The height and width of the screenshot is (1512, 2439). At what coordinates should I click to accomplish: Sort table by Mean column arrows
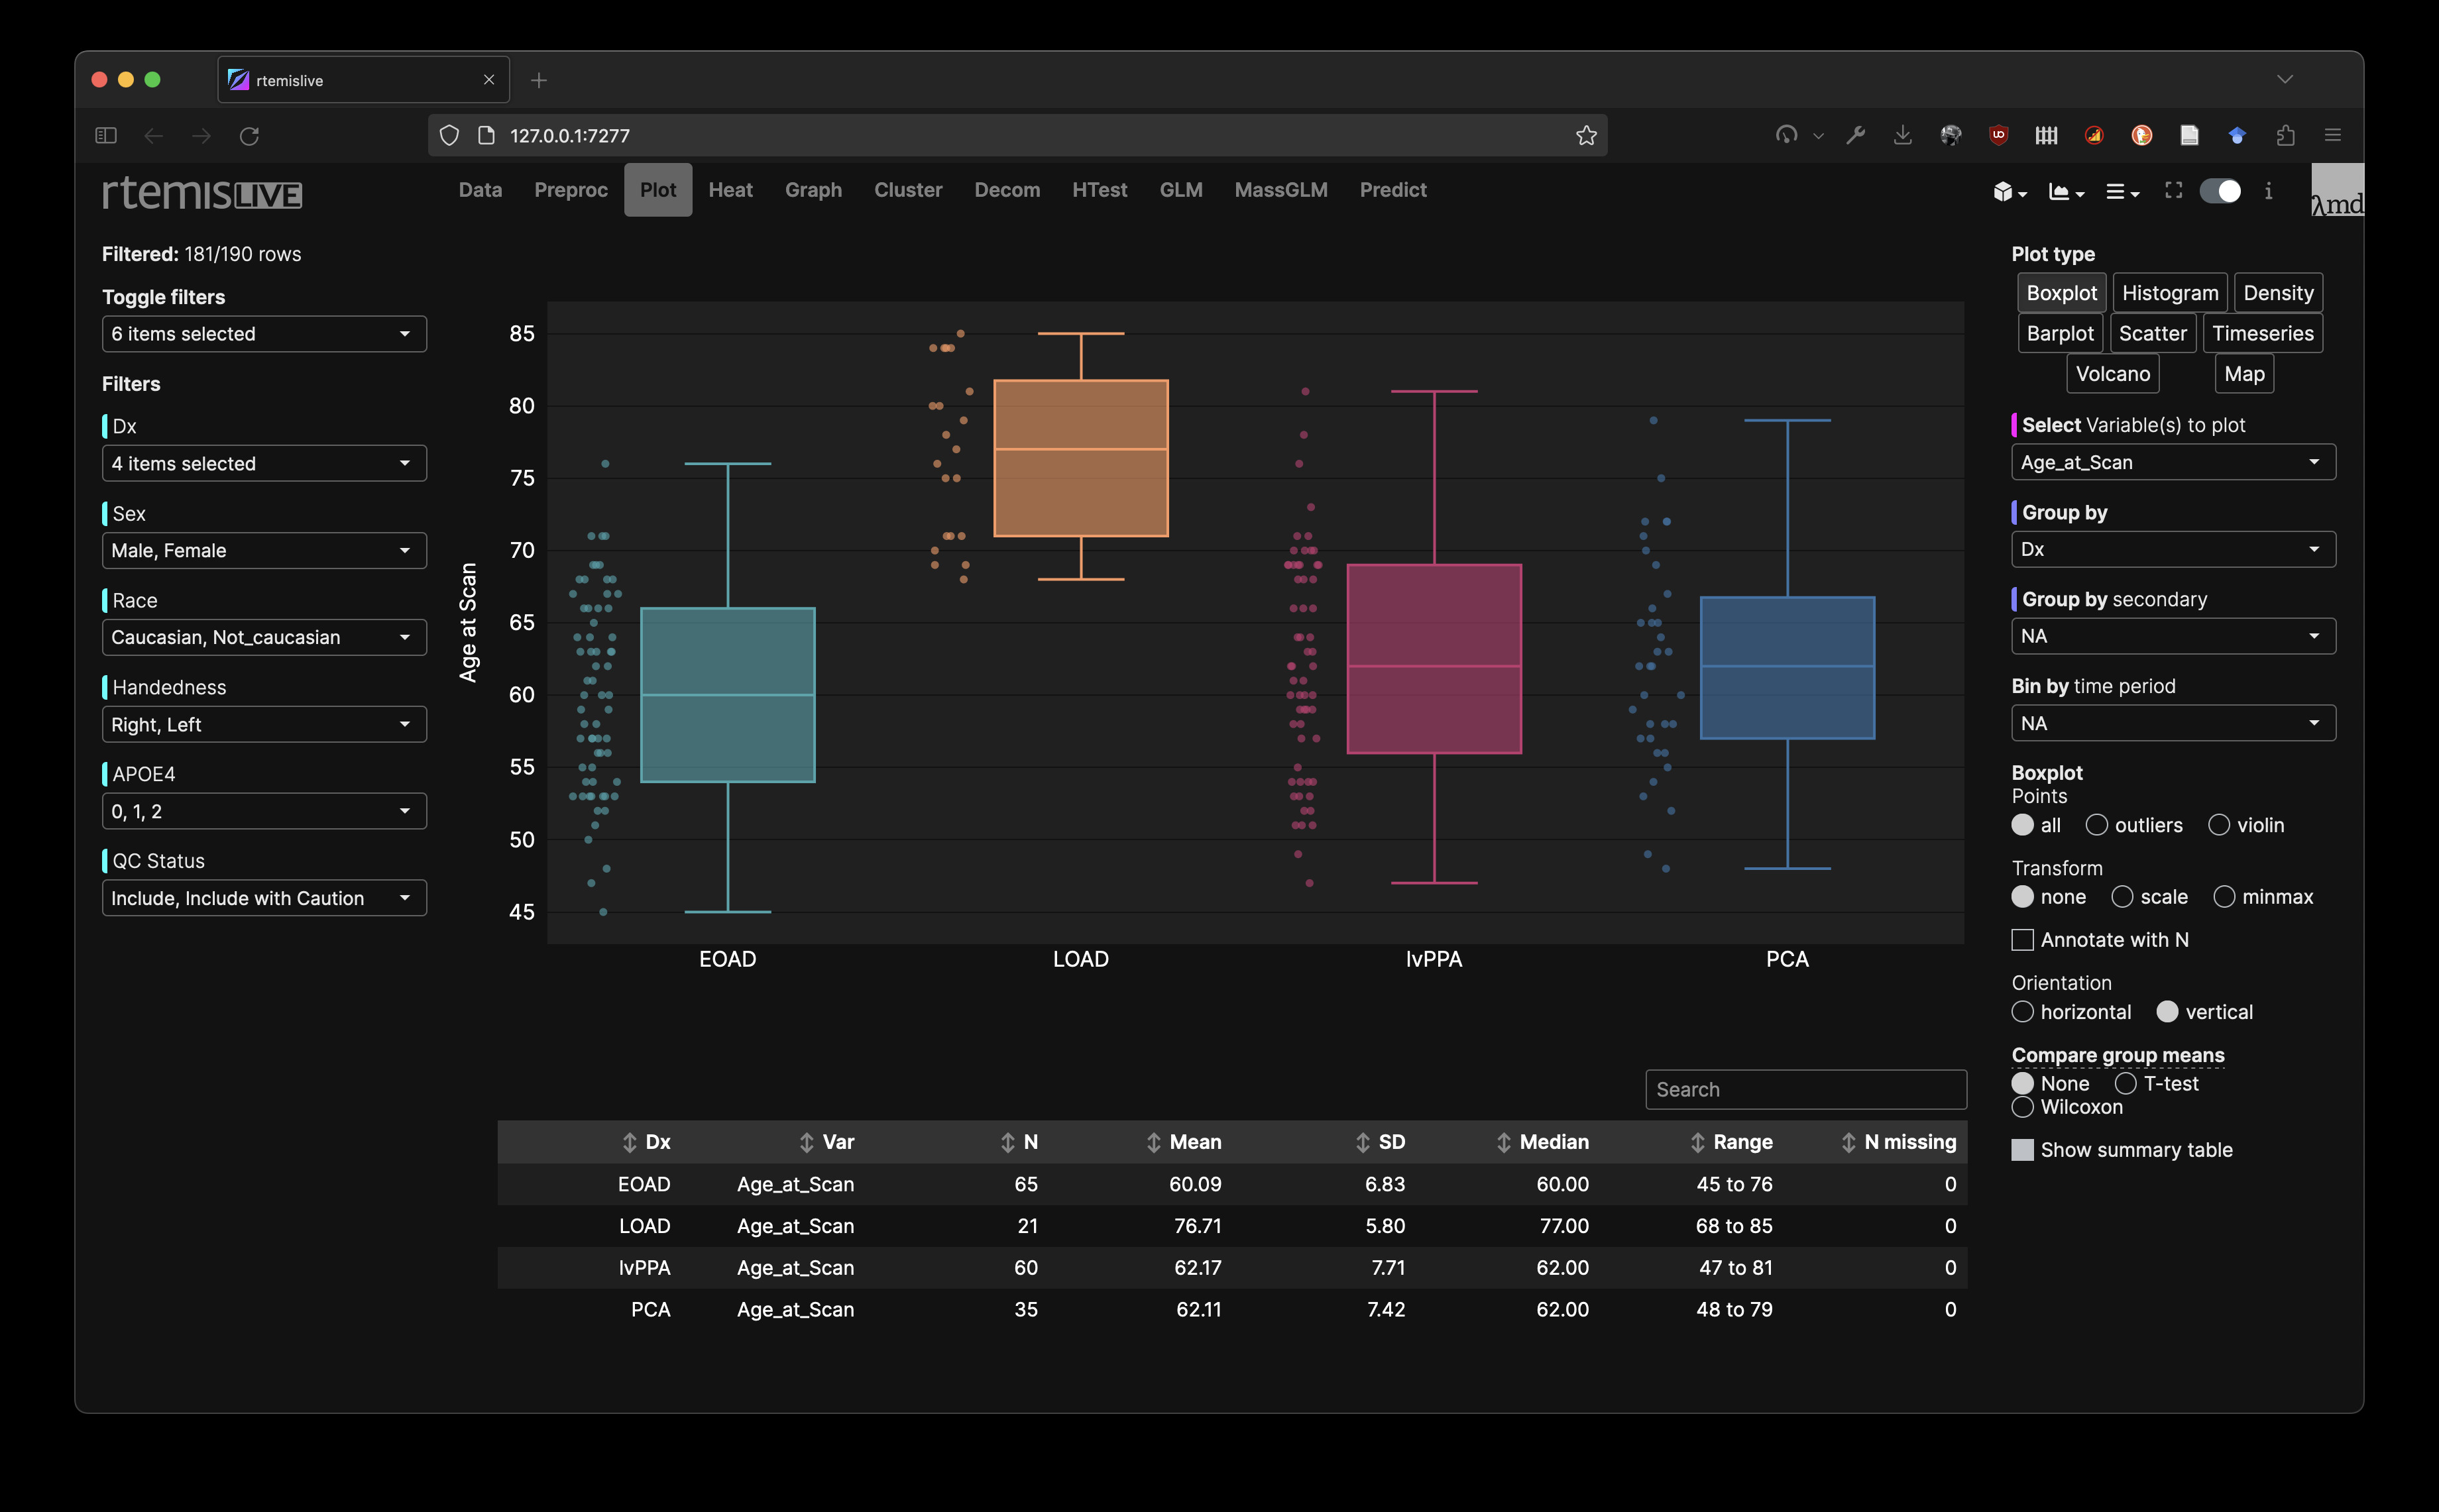1153,1142
